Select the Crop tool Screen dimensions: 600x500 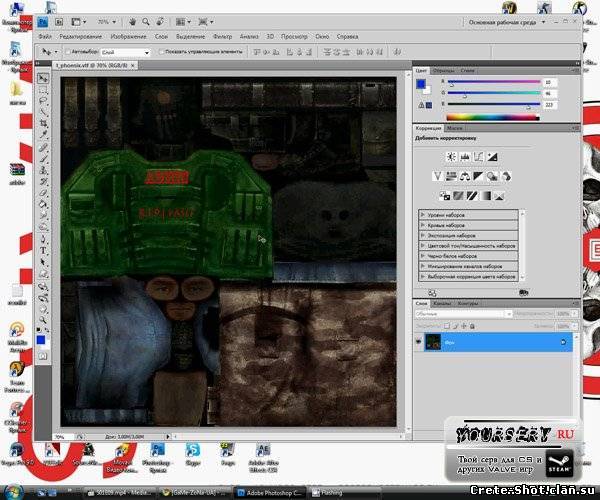(x=43, y=123)
